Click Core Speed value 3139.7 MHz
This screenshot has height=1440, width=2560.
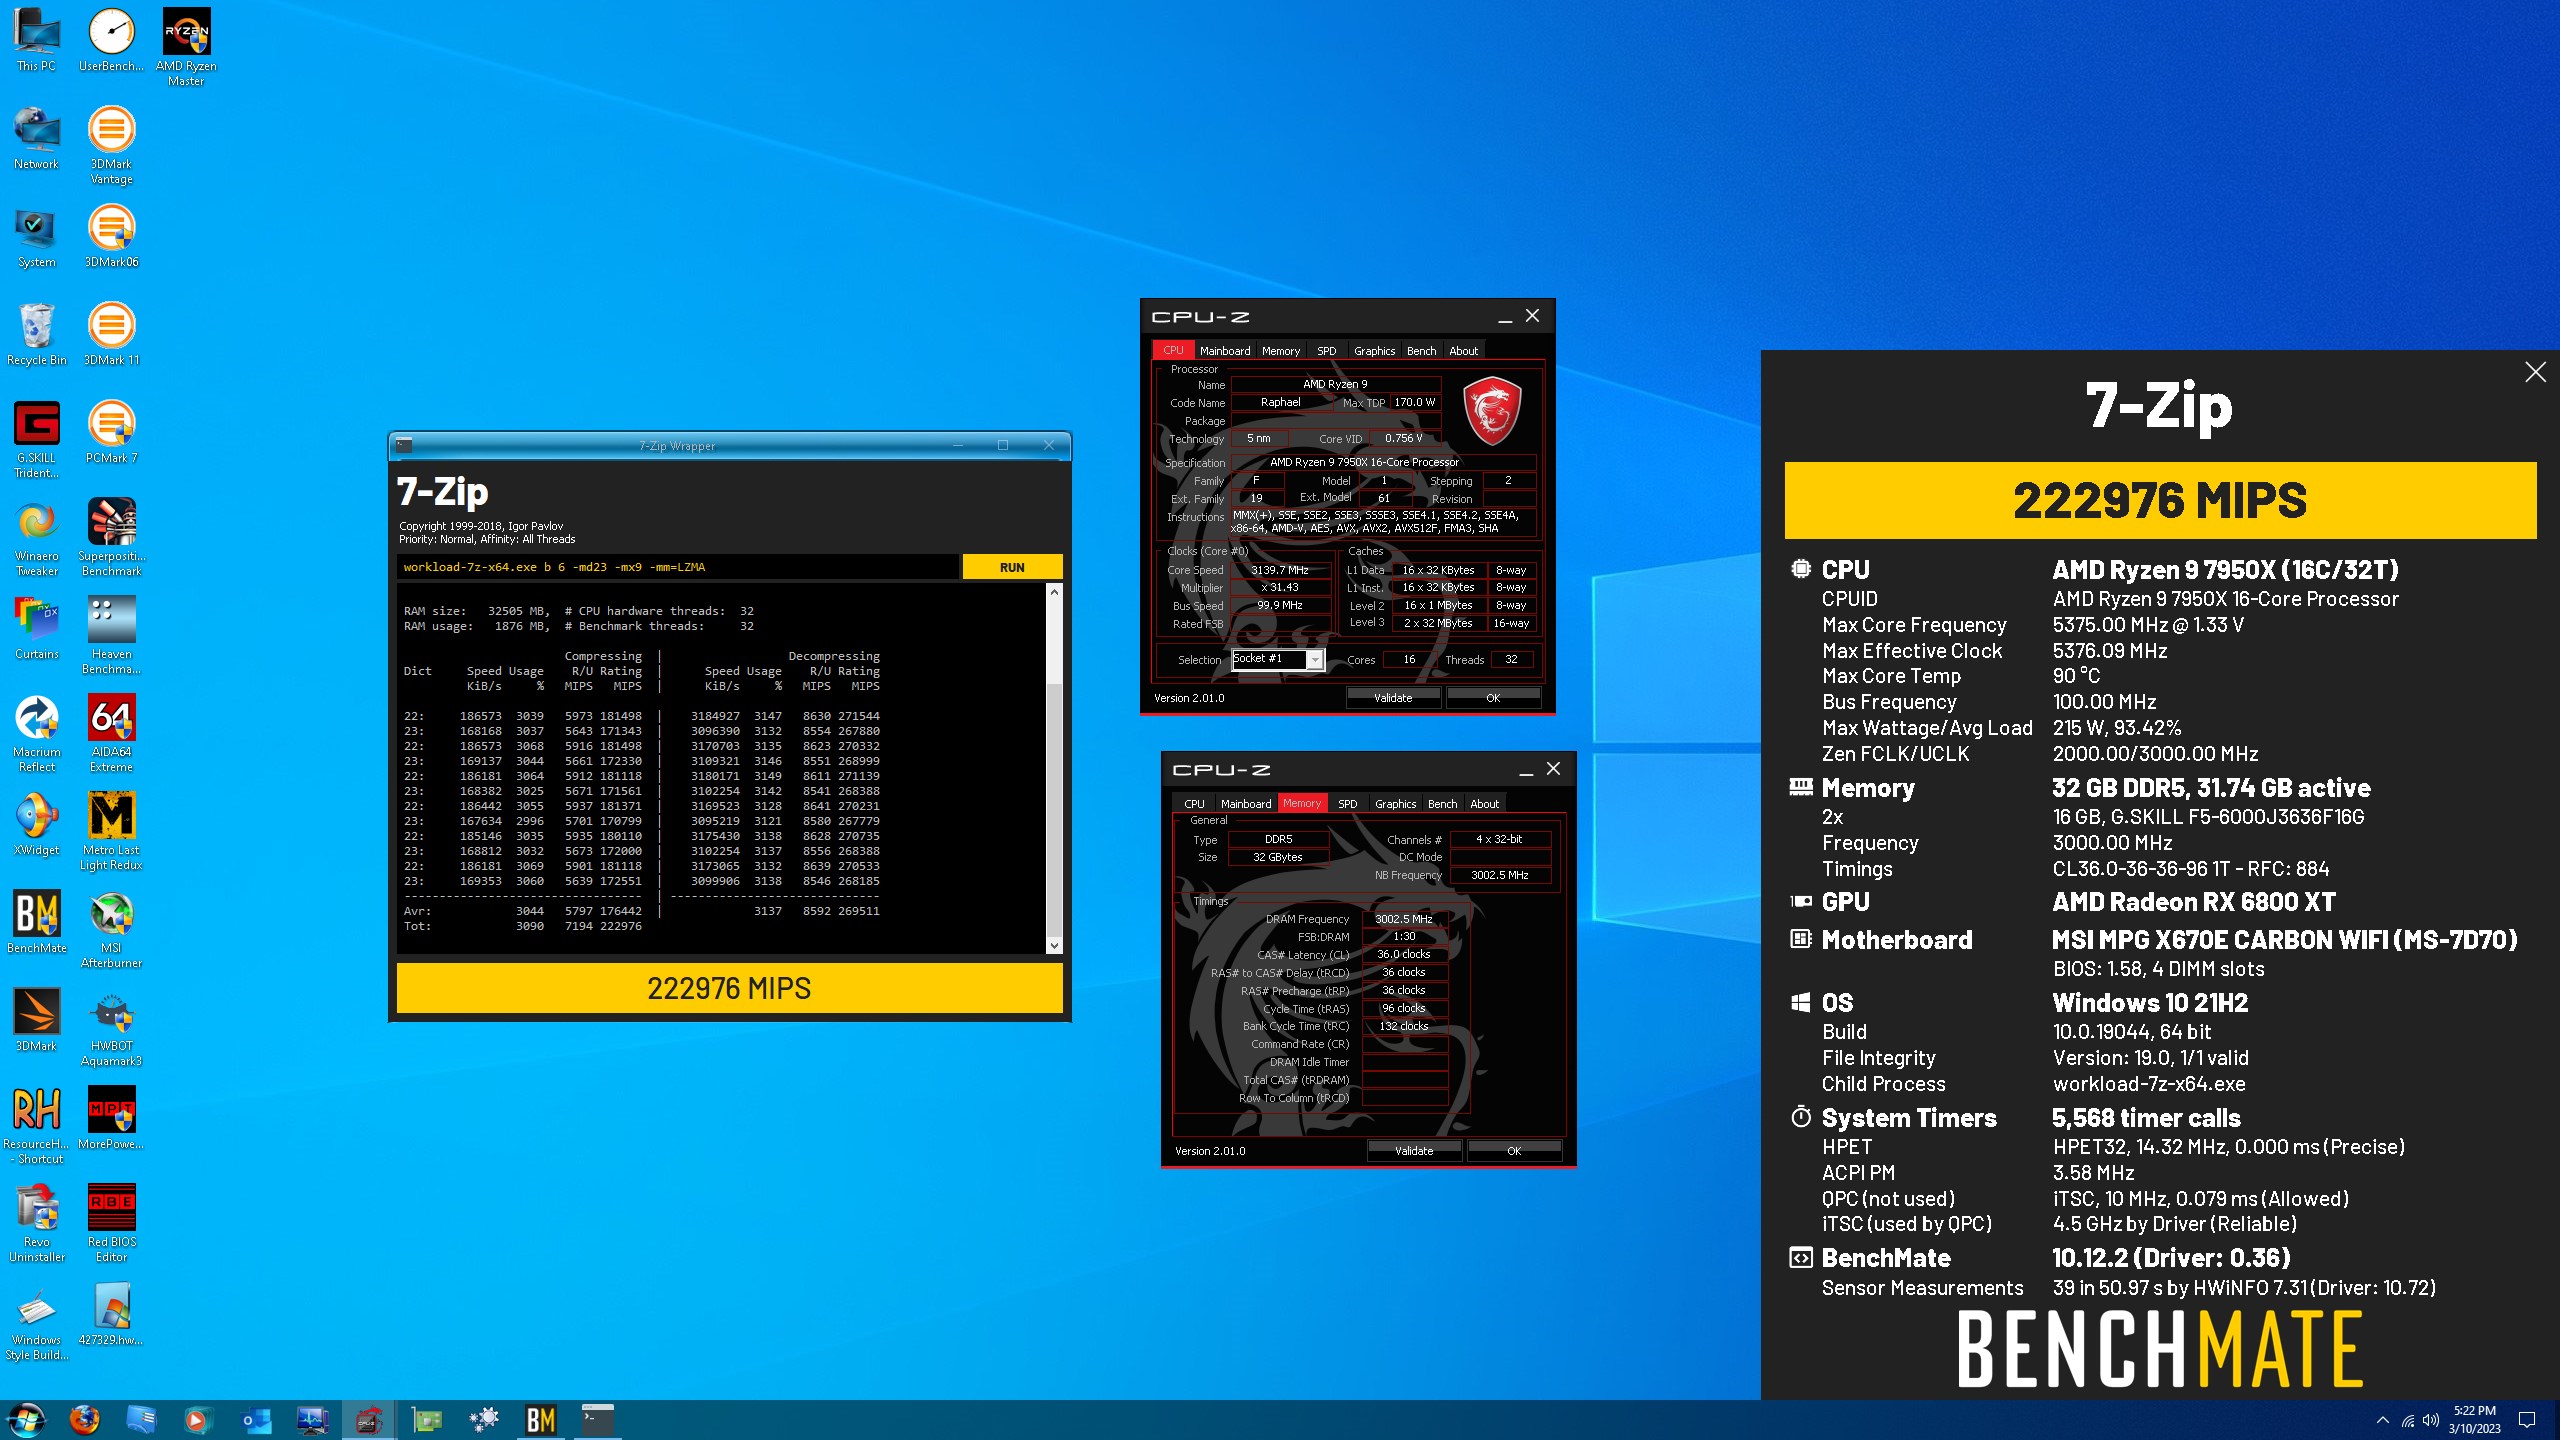tap(1279, 570)
